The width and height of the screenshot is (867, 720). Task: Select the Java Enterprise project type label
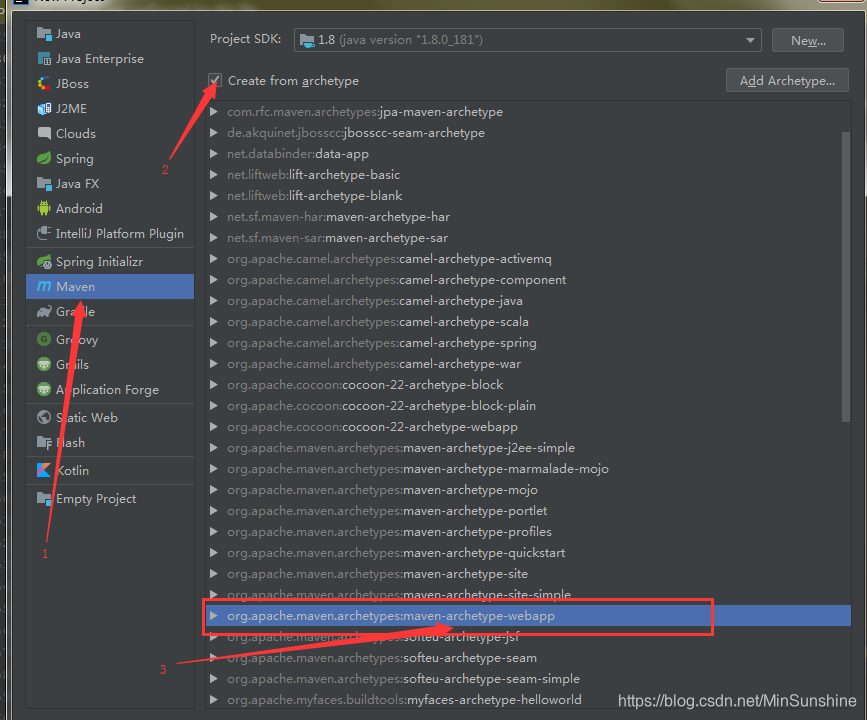pos(100,59)
